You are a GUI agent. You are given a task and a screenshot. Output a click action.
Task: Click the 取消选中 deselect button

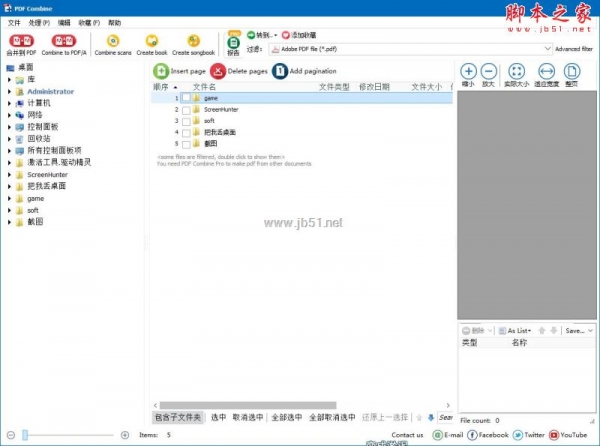click(248, 417)
